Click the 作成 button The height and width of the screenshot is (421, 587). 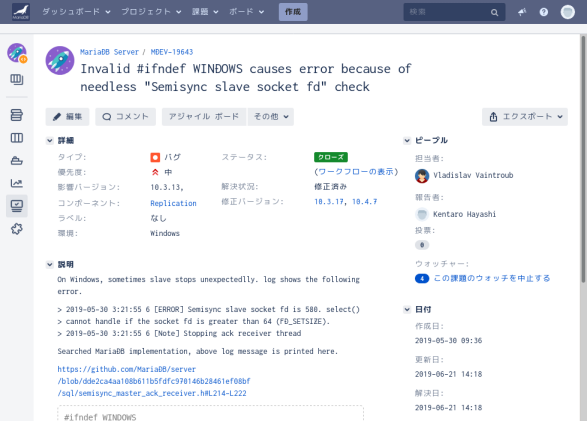[x=293, y=12]
